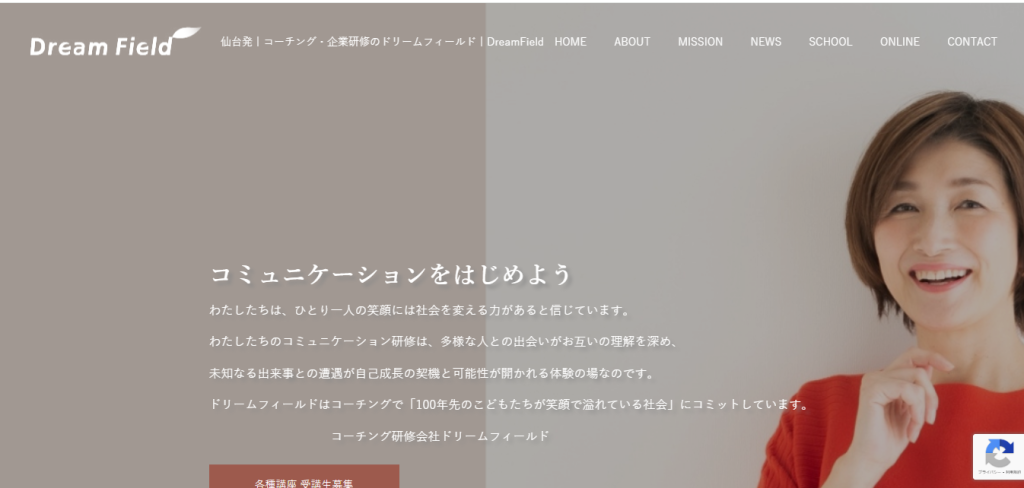Open the HOME menu item

click(570, 42)
